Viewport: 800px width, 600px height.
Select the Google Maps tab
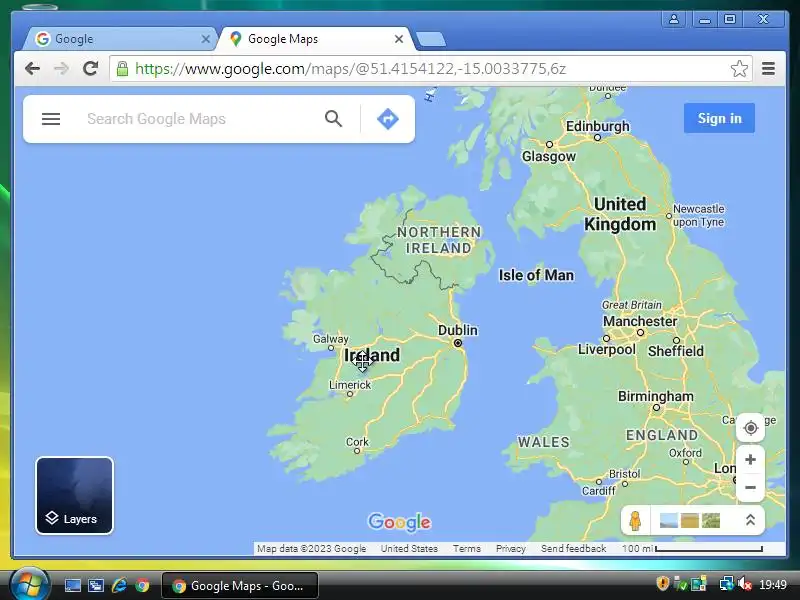[316, 39]
